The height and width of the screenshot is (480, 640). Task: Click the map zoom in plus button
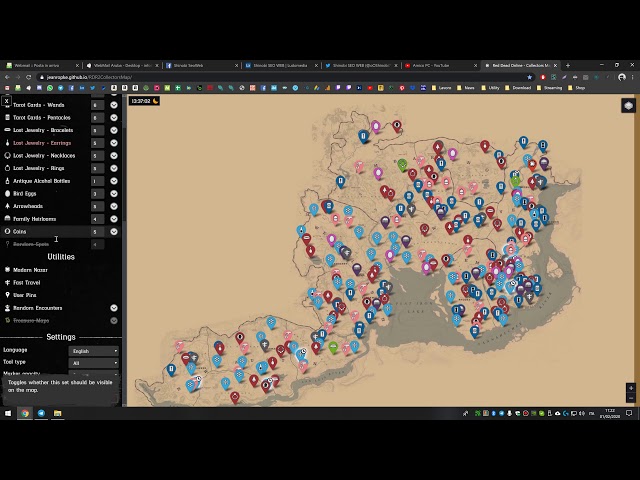(x=630, y=388)
